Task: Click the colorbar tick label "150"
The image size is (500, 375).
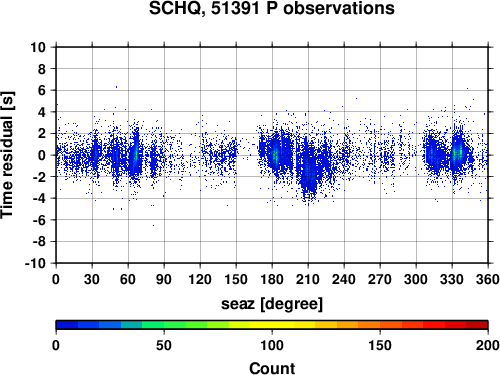Action: click(x=380, y=345)
